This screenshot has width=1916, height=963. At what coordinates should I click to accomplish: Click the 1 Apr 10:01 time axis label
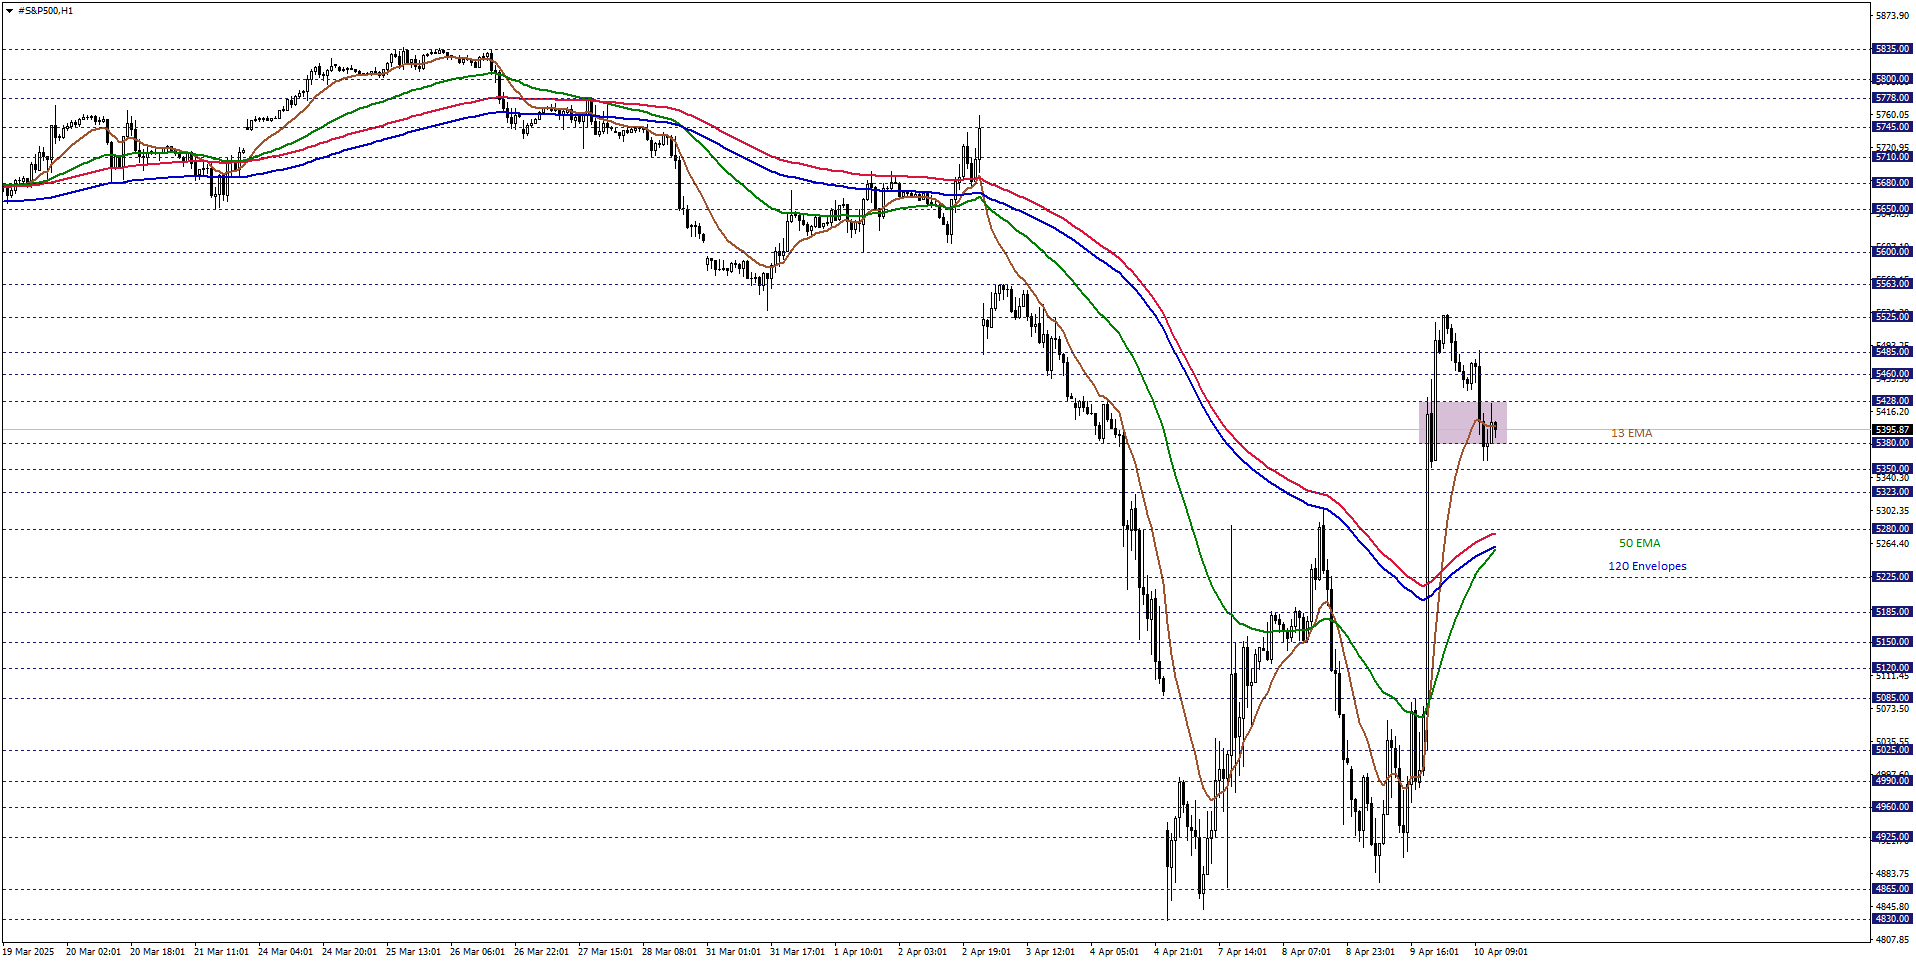tap(858, 952)
